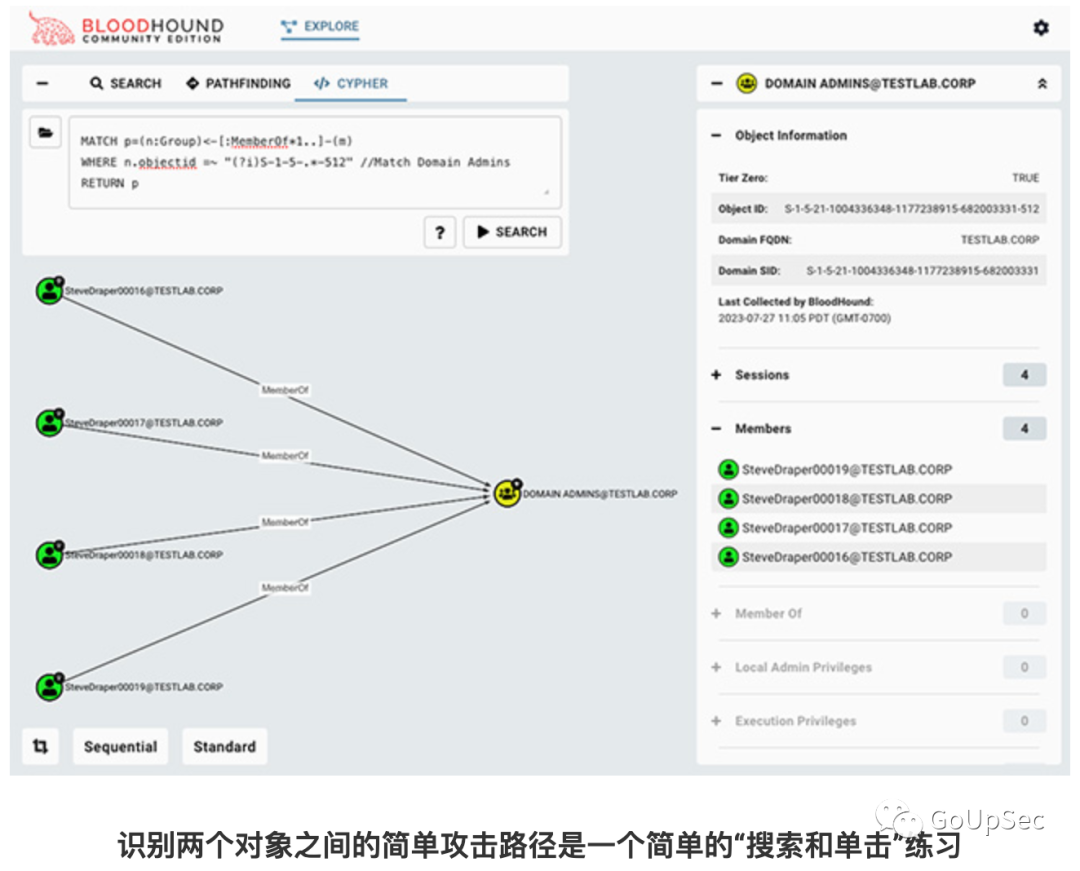Screen dimensions: 1080x871
Task: Click the Sessions count badge 4
Action: (1024, 375)
